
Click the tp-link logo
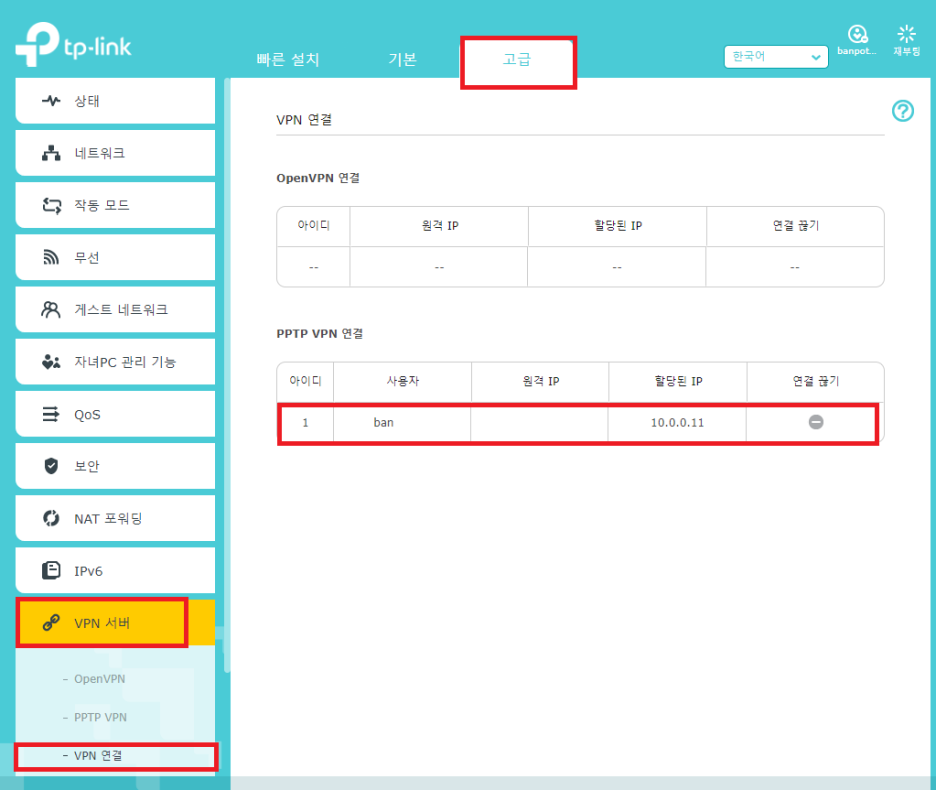[x=73, y=44]
